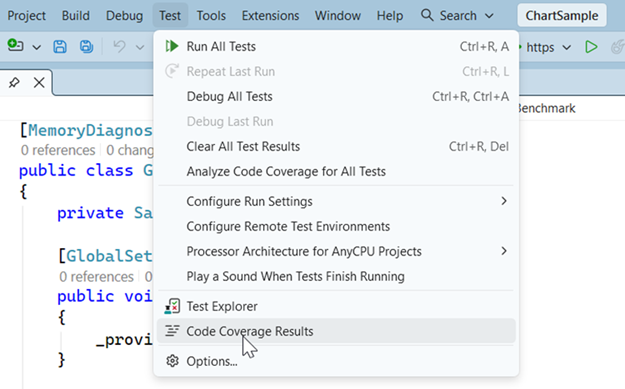Click the Hot Reload flame icon
This screenshot has height=389, width=625.
(x=618, y=47)
